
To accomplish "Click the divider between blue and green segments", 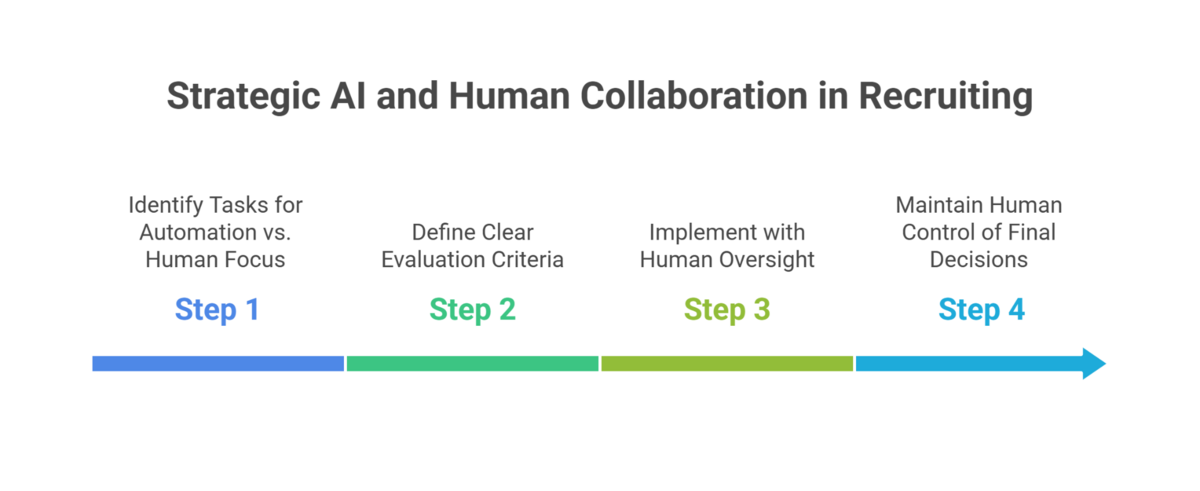I will [x=346, y=364].
